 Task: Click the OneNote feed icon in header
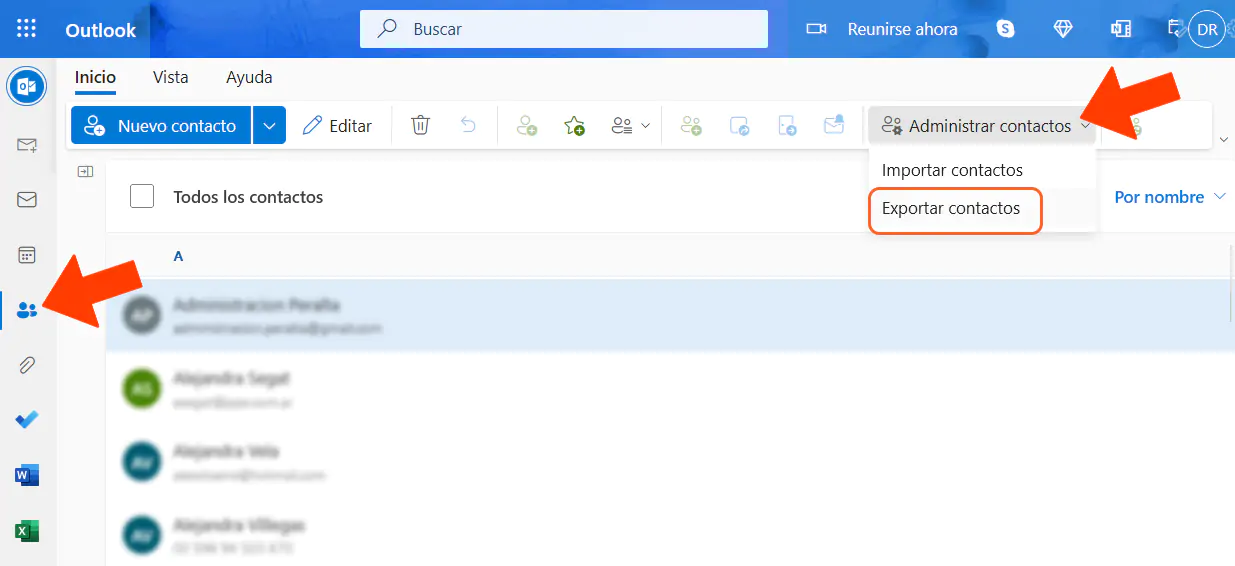pos(1120,29)
